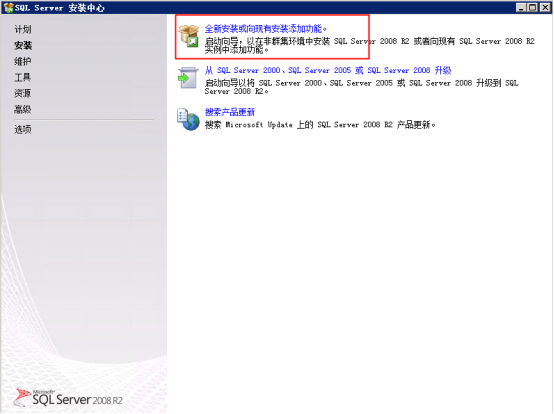Click the 全新安装或向现有安装添加功能 link
Viewport: 554px width, 414px height.
tap(266, 29)
